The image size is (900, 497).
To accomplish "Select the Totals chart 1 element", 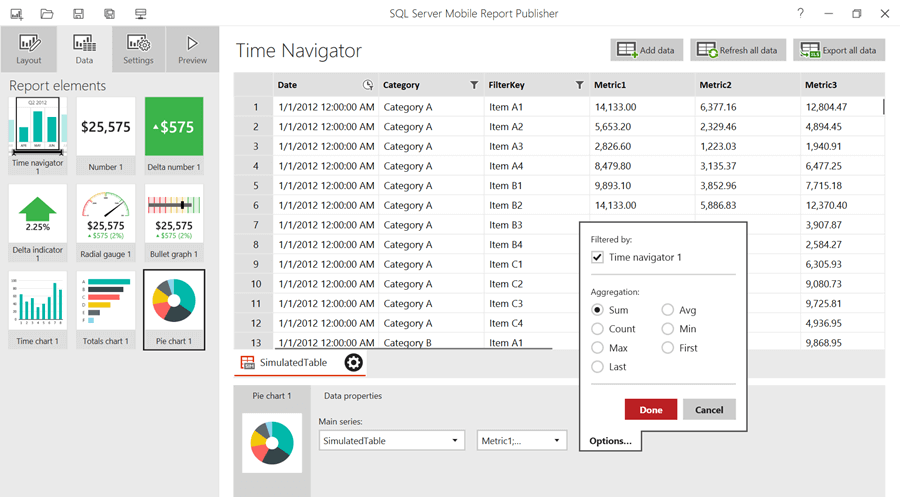I will 106,310.
